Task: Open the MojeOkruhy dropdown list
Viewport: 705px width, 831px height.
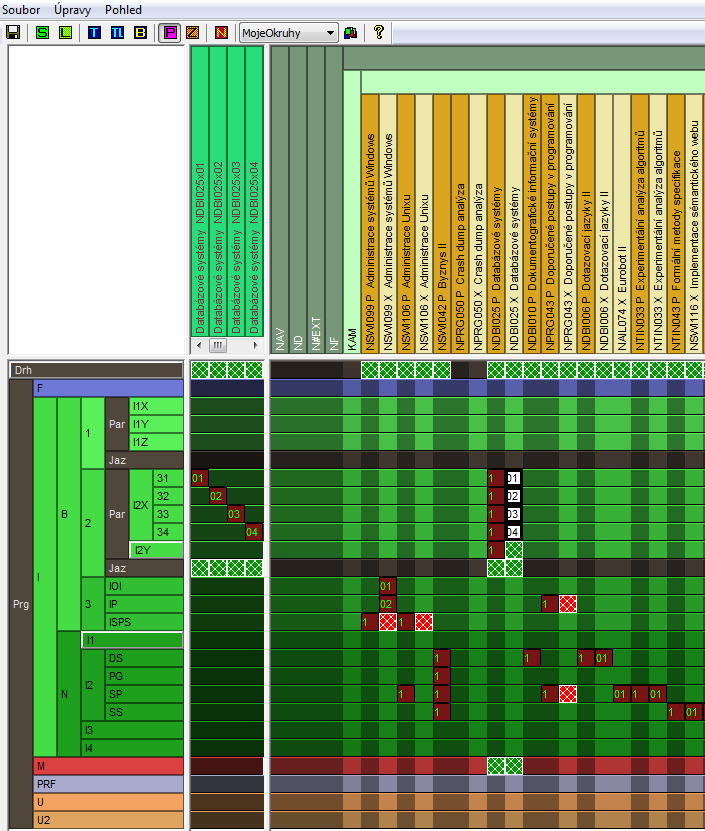Action: (331, 32)
